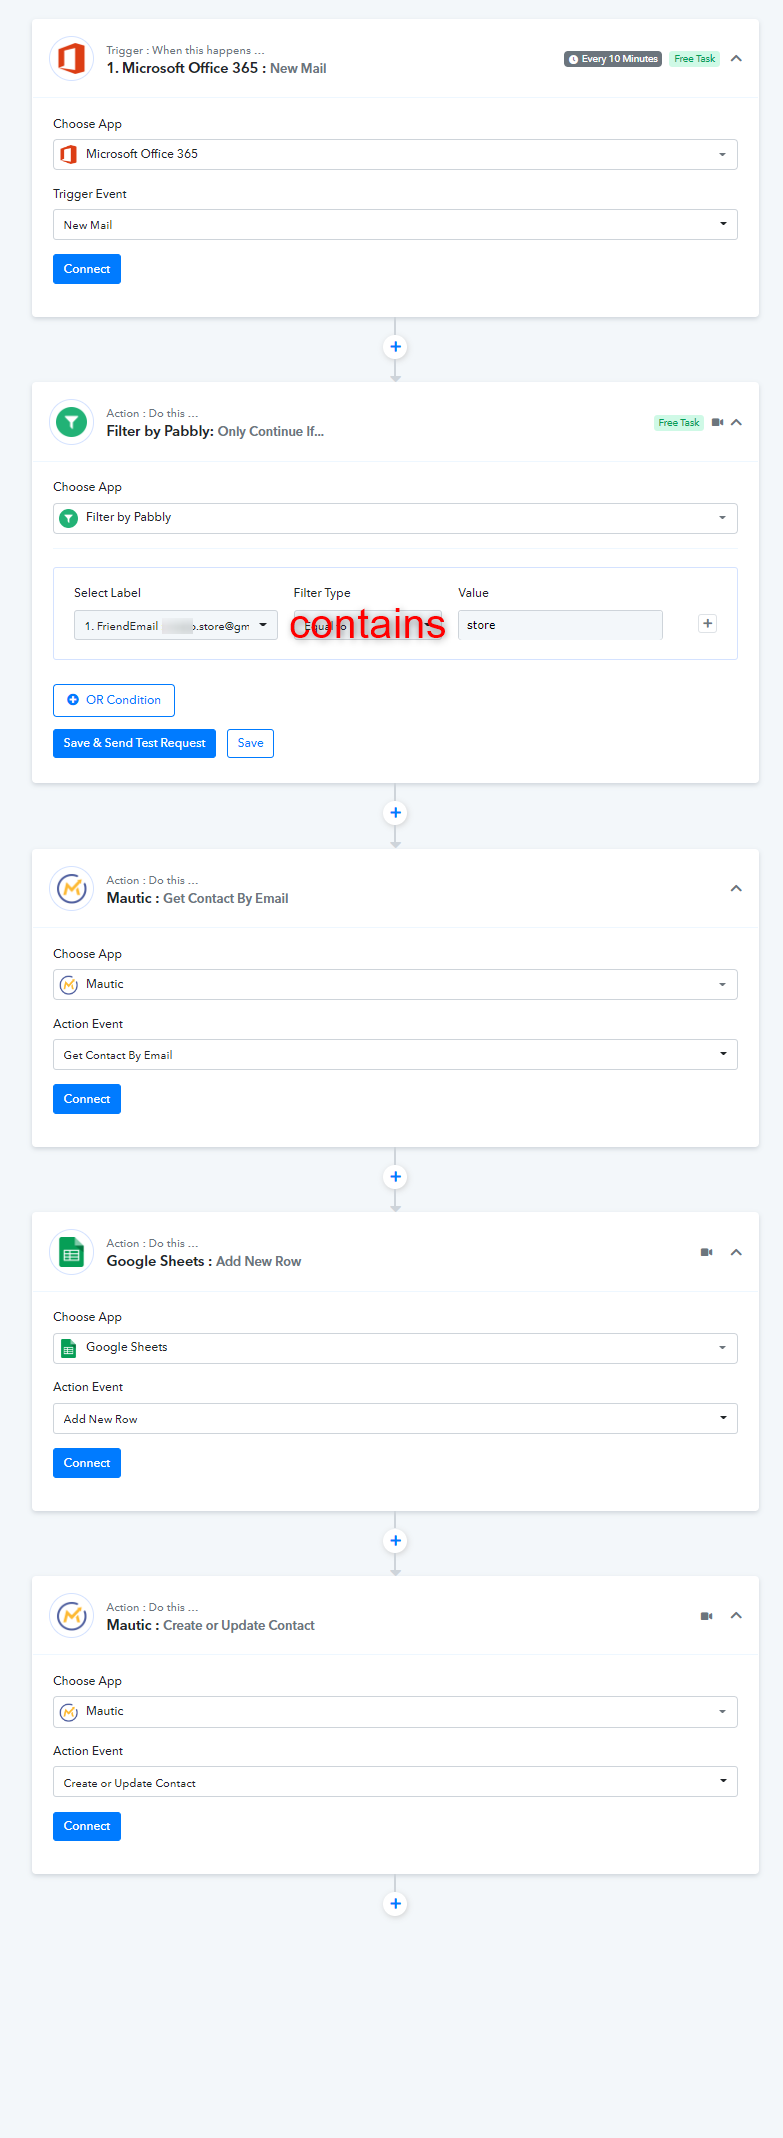Add step after the Filter by Pabbly action

tap(395, 813)
